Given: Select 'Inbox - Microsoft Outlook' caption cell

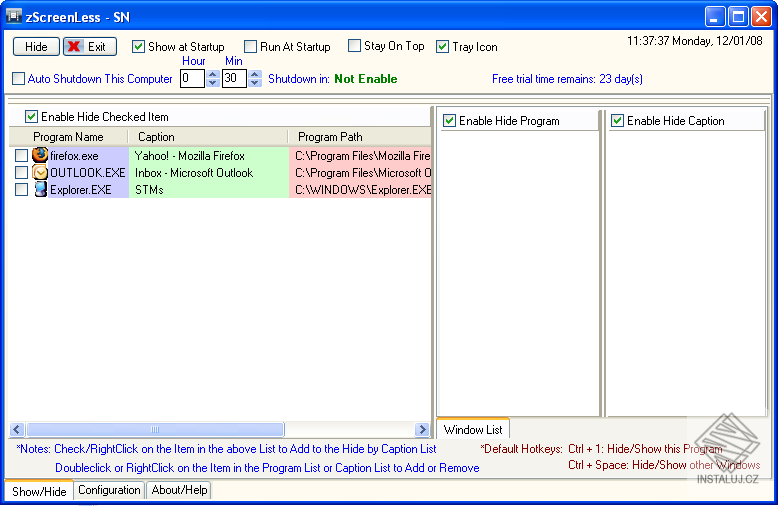Looking at the screenshot, I should pos(209,173).
